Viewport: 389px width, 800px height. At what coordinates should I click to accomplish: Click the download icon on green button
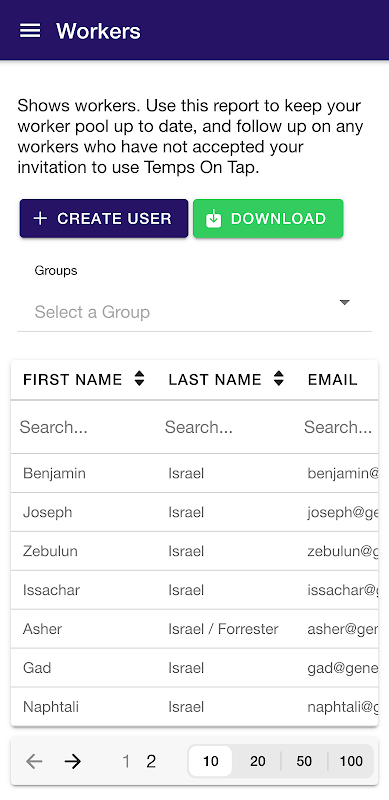click(x=213, y=218)
